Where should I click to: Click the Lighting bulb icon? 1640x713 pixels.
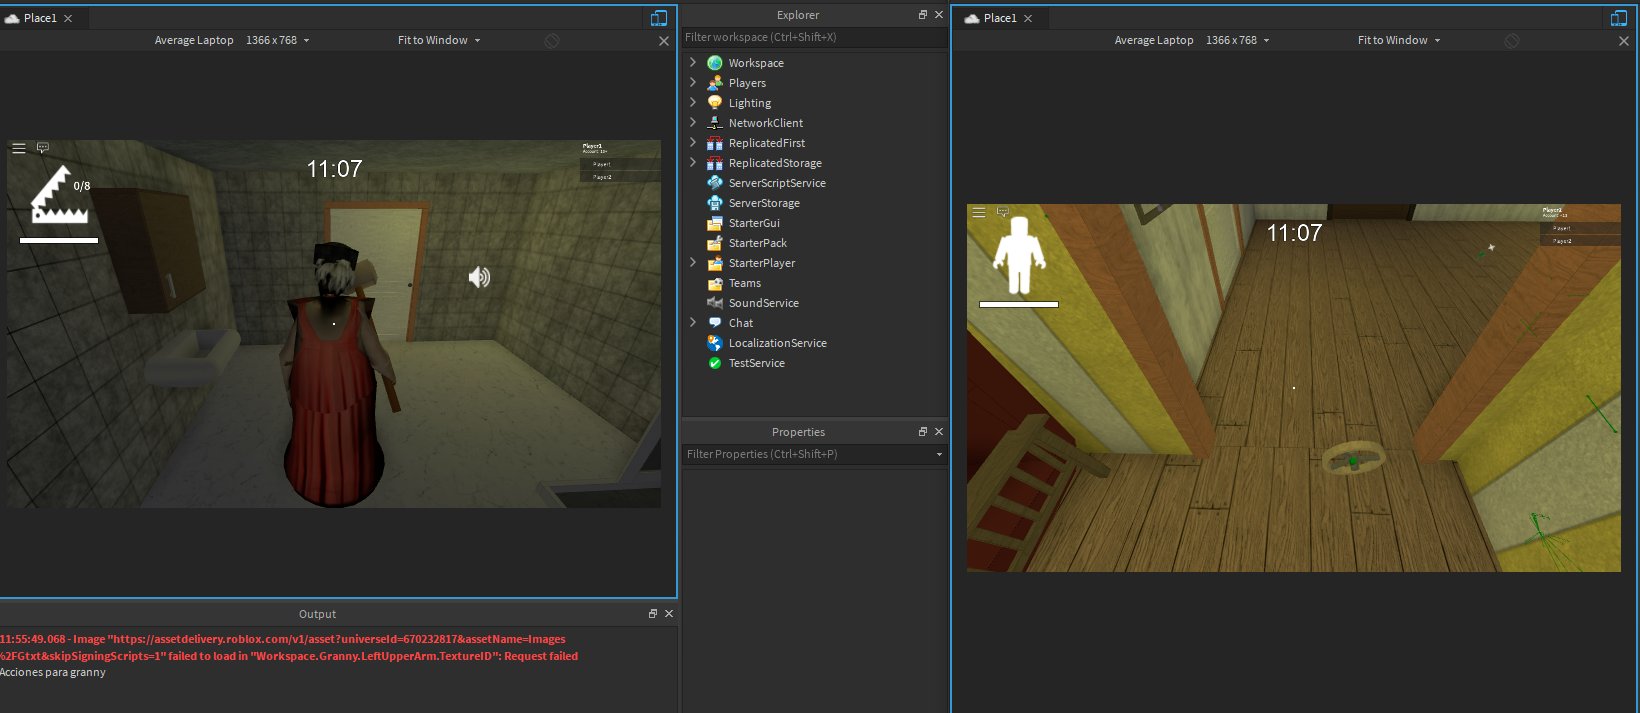(x=715, y=103)
